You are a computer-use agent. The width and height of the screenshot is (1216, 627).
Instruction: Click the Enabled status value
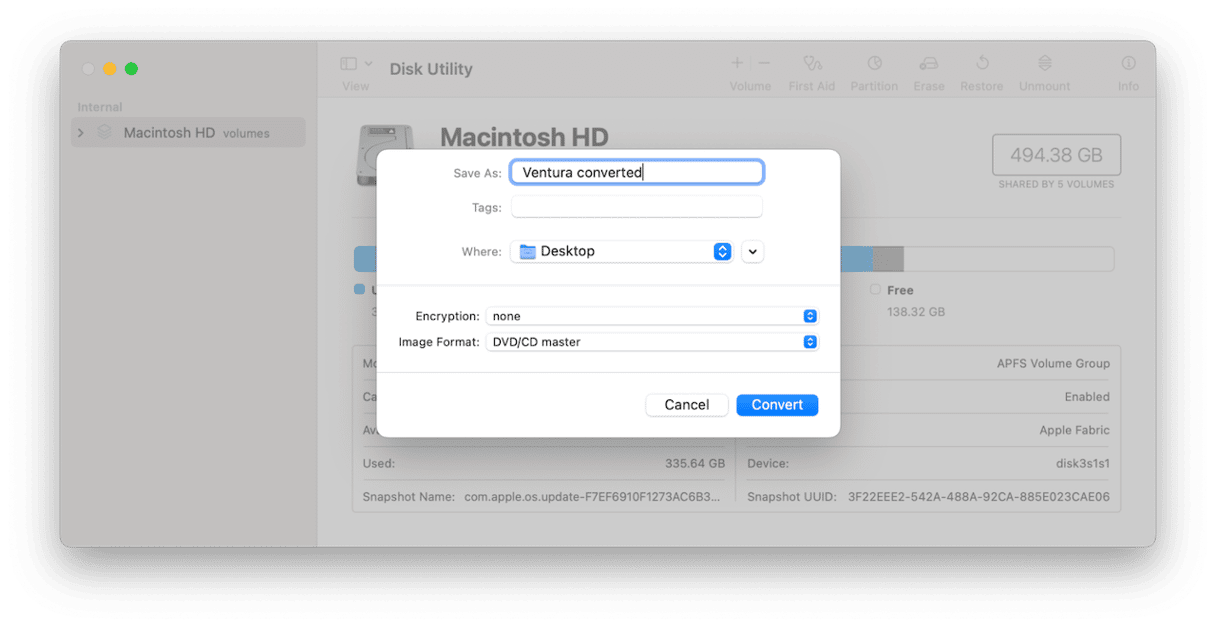[x=1087, y=397]
